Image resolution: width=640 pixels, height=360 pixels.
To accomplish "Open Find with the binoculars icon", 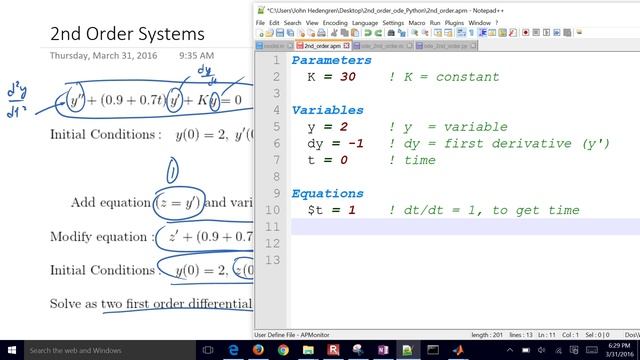I will [391, 33].
